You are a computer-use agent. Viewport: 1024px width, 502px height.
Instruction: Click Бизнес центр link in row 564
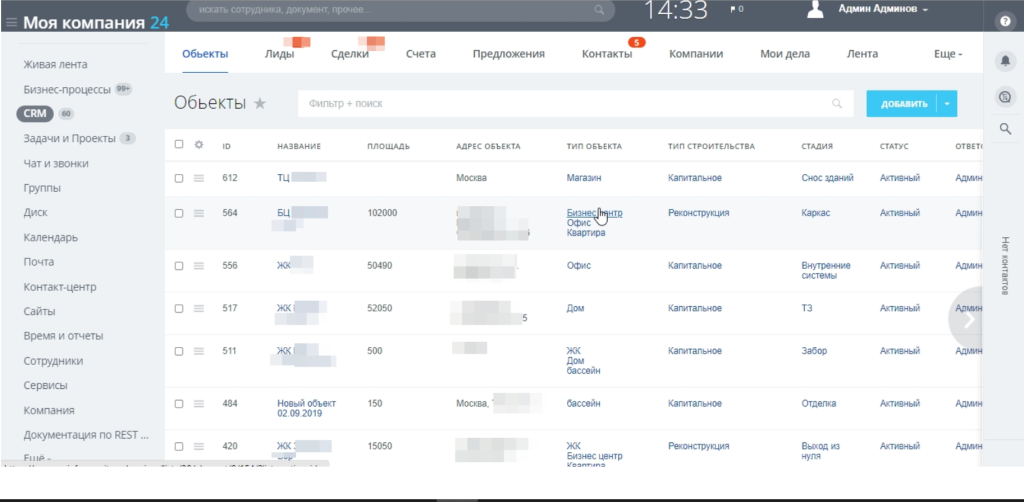click(594, 213)
